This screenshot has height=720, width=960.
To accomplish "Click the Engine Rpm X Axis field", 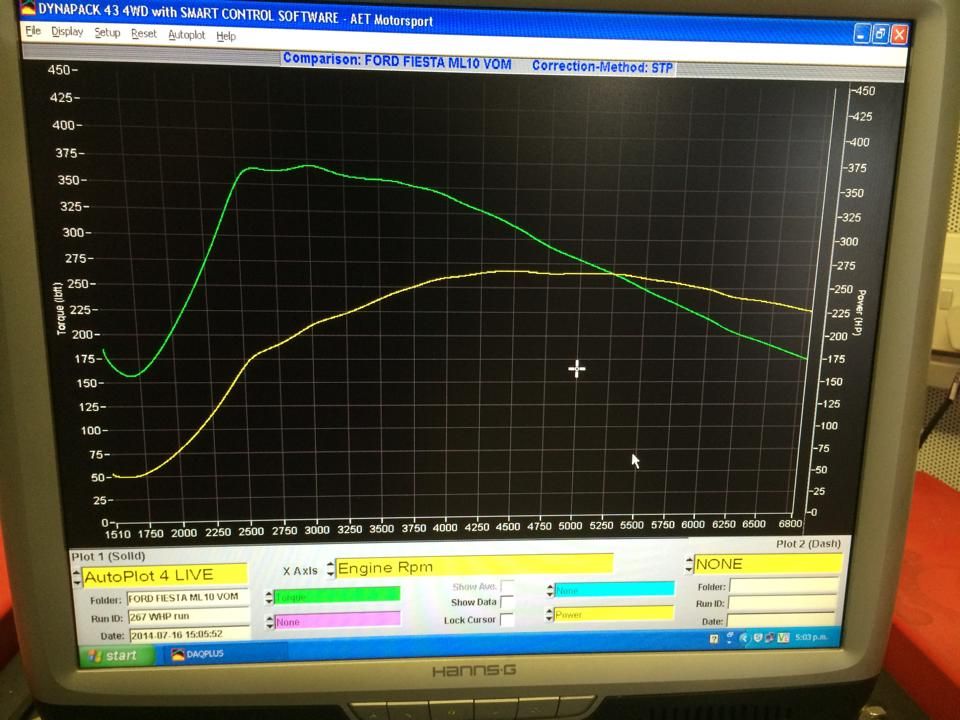I will click(474, 566).
